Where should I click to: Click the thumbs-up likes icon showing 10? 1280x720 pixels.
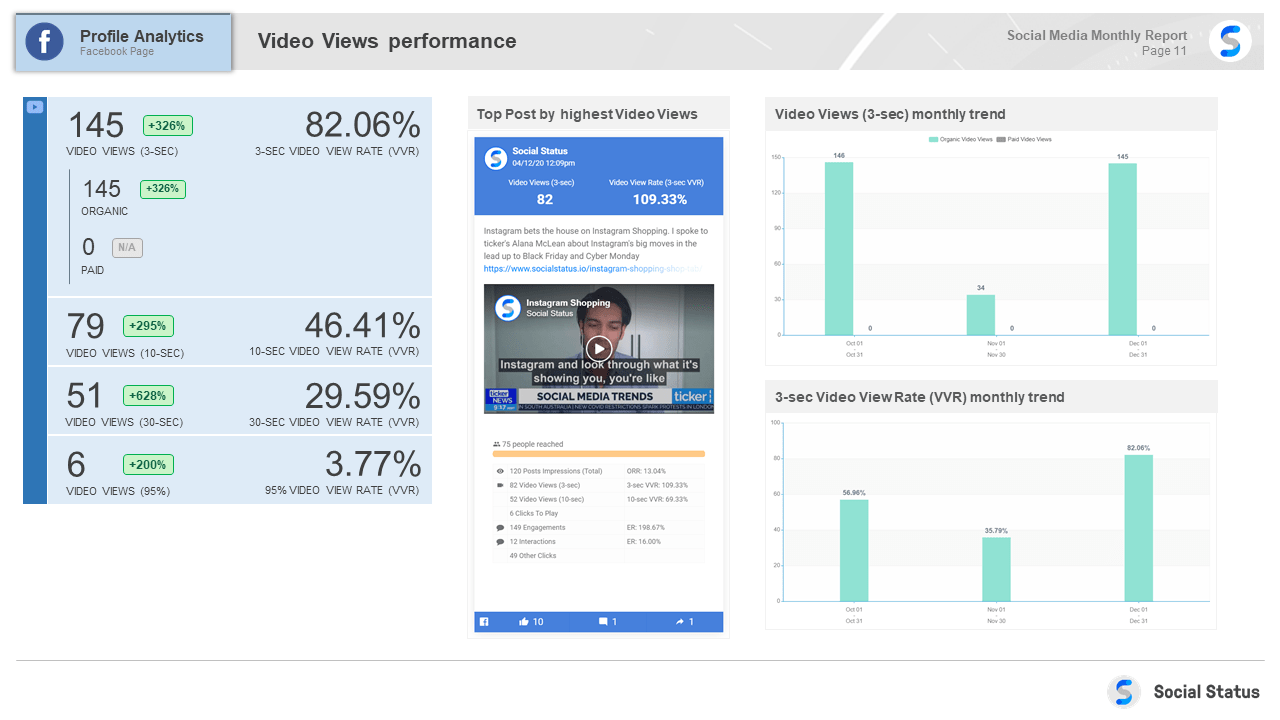click(x=523, y=622)
